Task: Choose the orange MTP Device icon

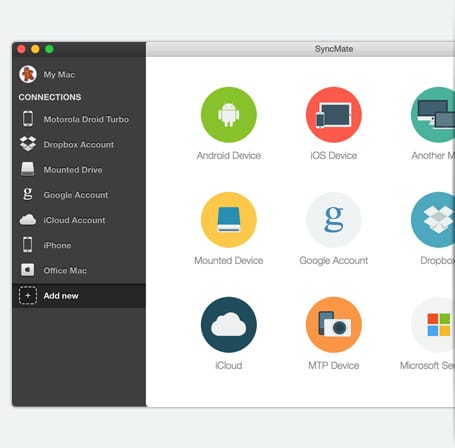Action: 334,325
